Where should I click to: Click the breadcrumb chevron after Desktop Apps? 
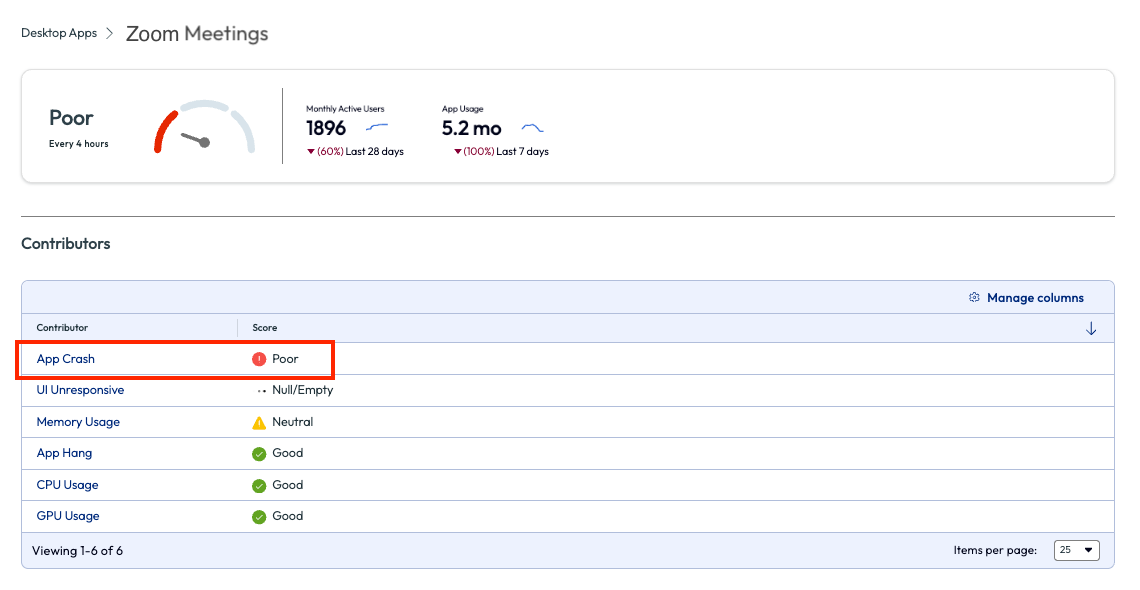point(110,33)
